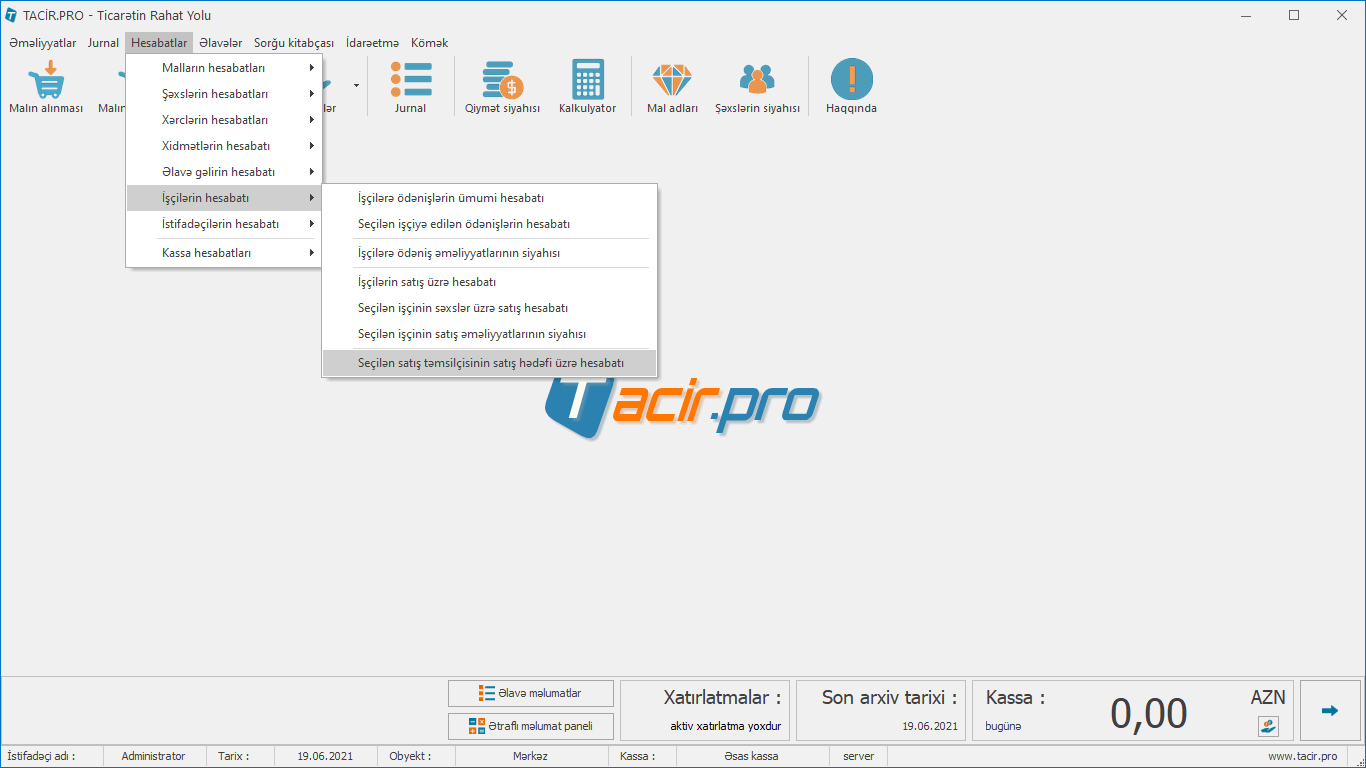Open Şəxslərin siyahısı people icon
This screenshot has width=1366, height=768.
tap(757, 80)
